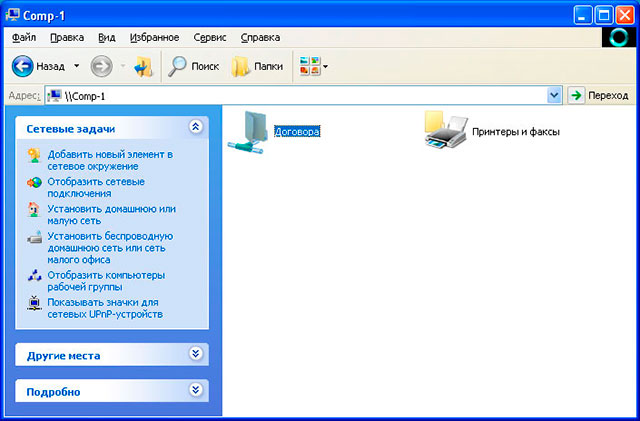640x421 pixels.
Task: Click the network connections globe icon
Action: tap(34, 182)
